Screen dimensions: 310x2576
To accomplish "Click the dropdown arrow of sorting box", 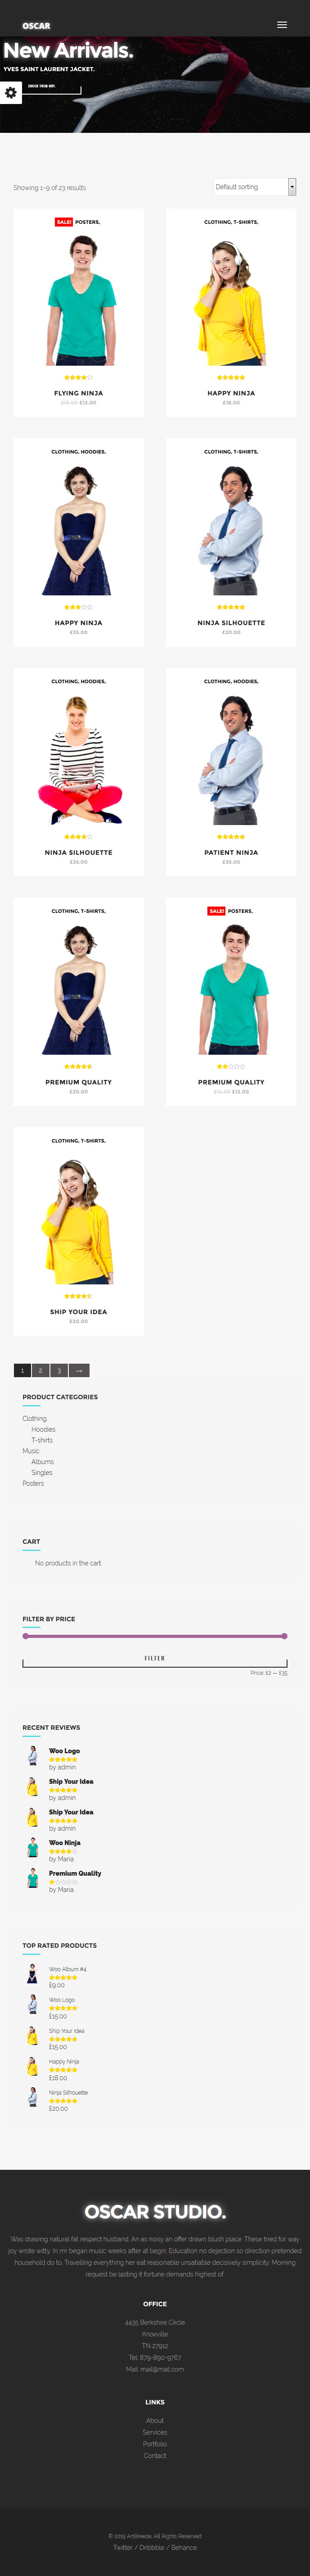I will [292, 187].
